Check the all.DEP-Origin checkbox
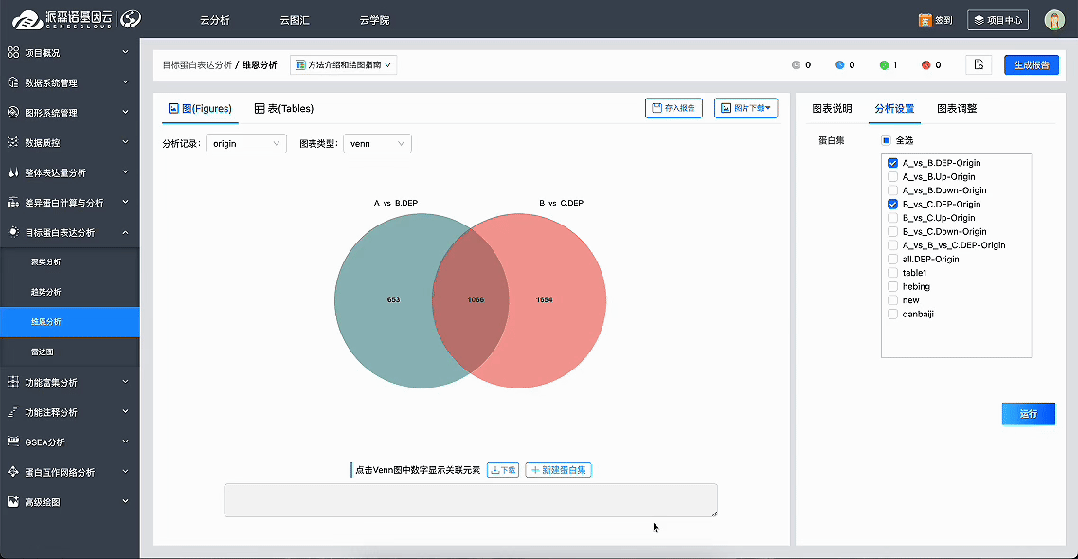 point(893,259)
